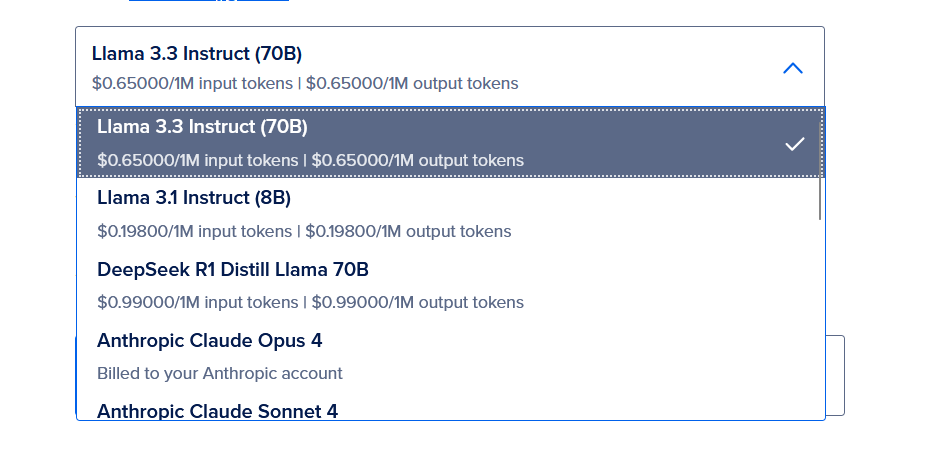
Task: Click the $0.99000/1M output tokens price
Action: [417, 302]
